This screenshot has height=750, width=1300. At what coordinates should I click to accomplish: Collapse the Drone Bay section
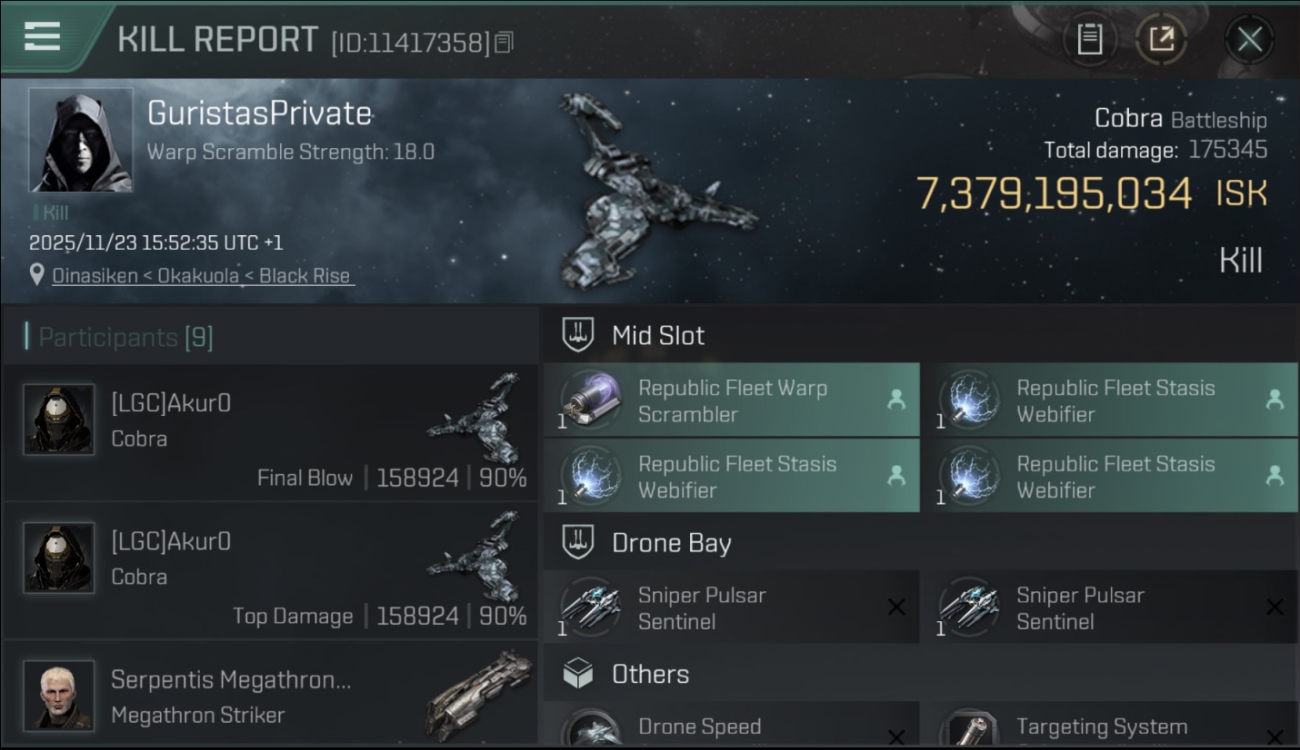671,543
